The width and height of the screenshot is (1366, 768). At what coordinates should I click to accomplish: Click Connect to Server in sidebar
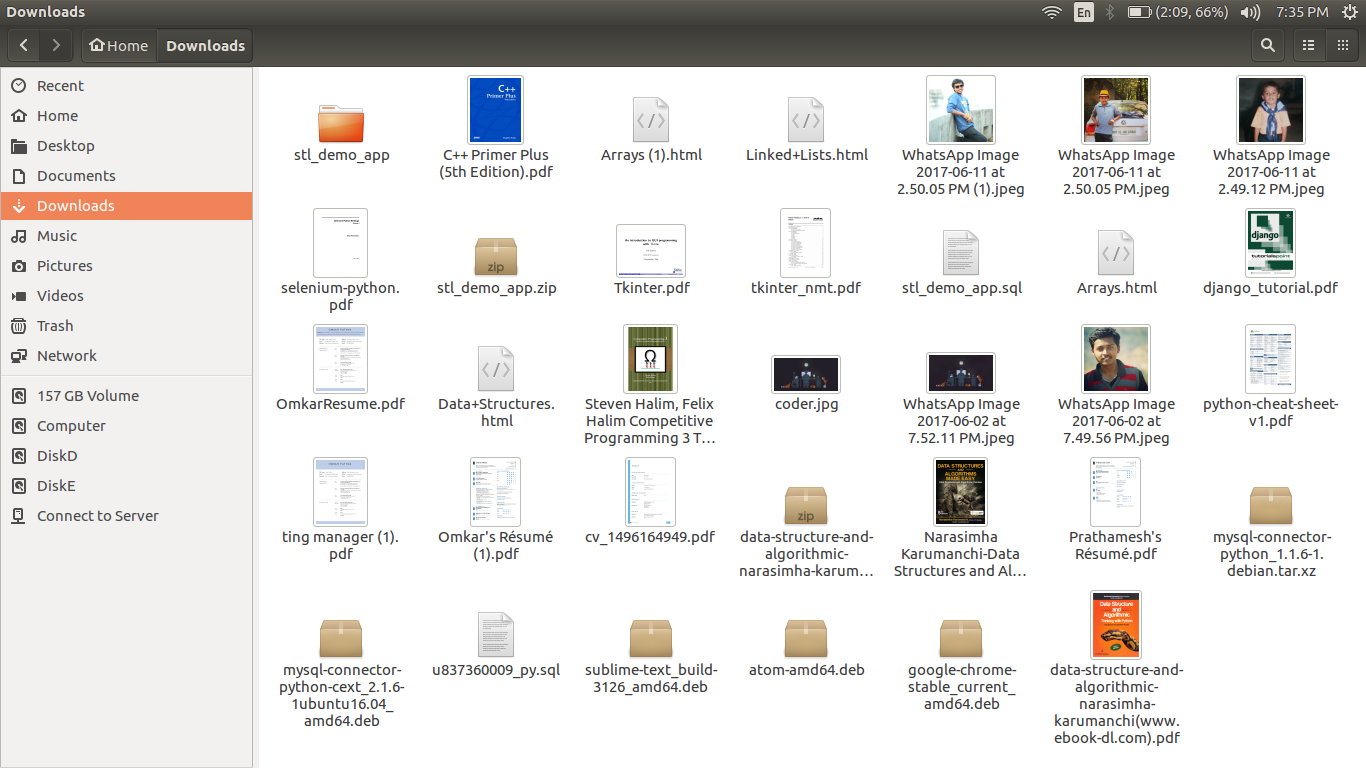point(126,516)
